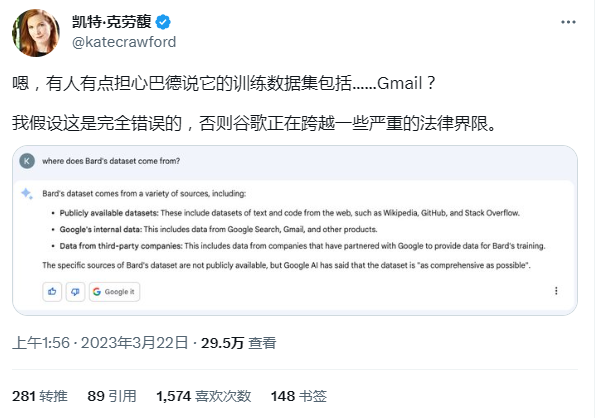Open the embedded Bard screenshot image

(296, 230)
